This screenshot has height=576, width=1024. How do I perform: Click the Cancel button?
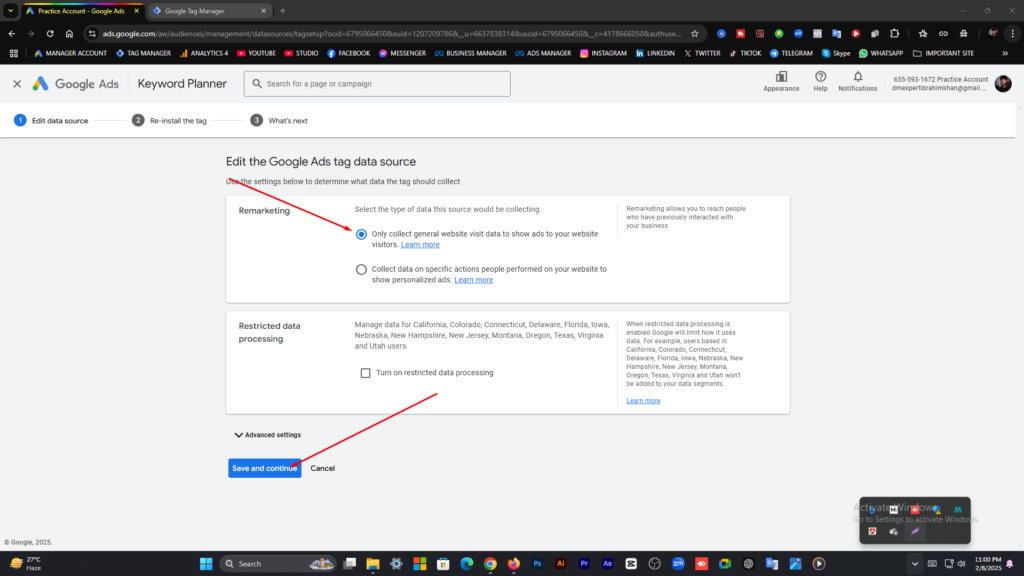tap(323, 468)
